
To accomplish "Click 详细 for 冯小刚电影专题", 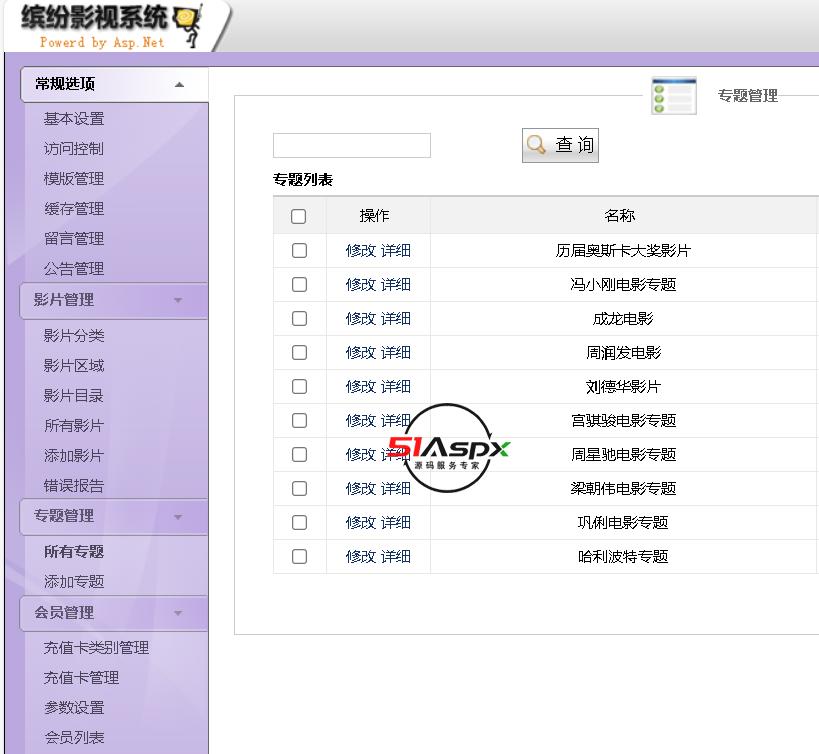I will click(396, 285).
